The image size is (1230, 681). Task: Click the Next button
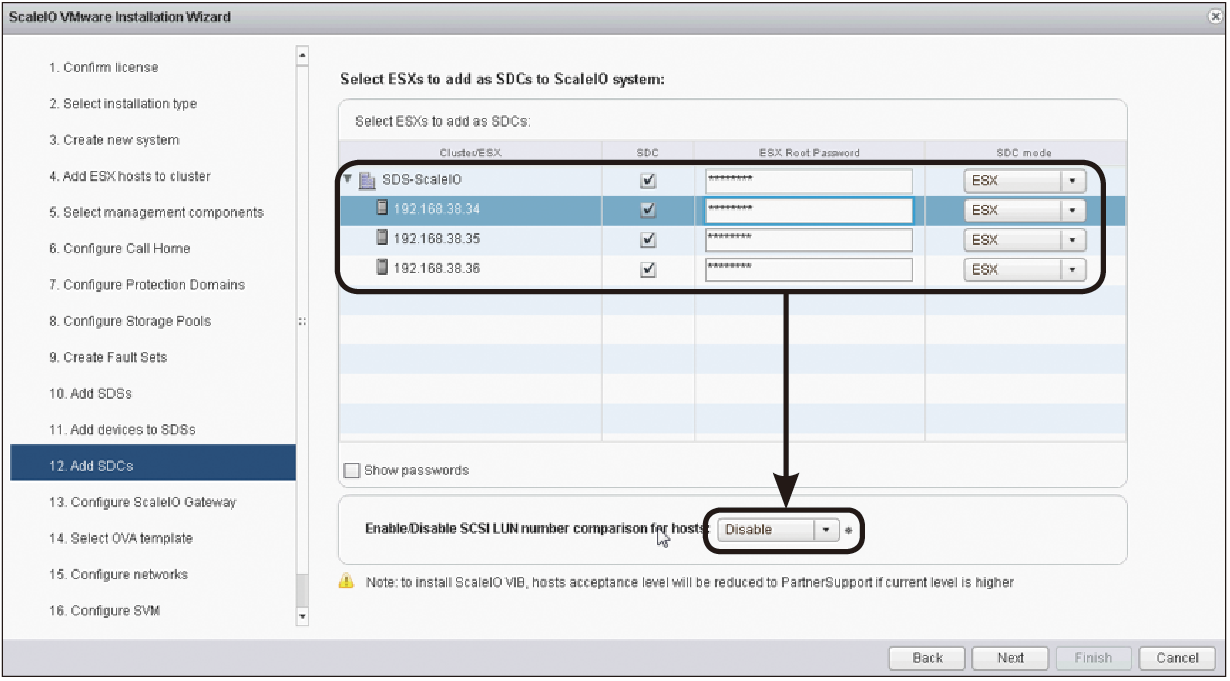(1011, 658)
